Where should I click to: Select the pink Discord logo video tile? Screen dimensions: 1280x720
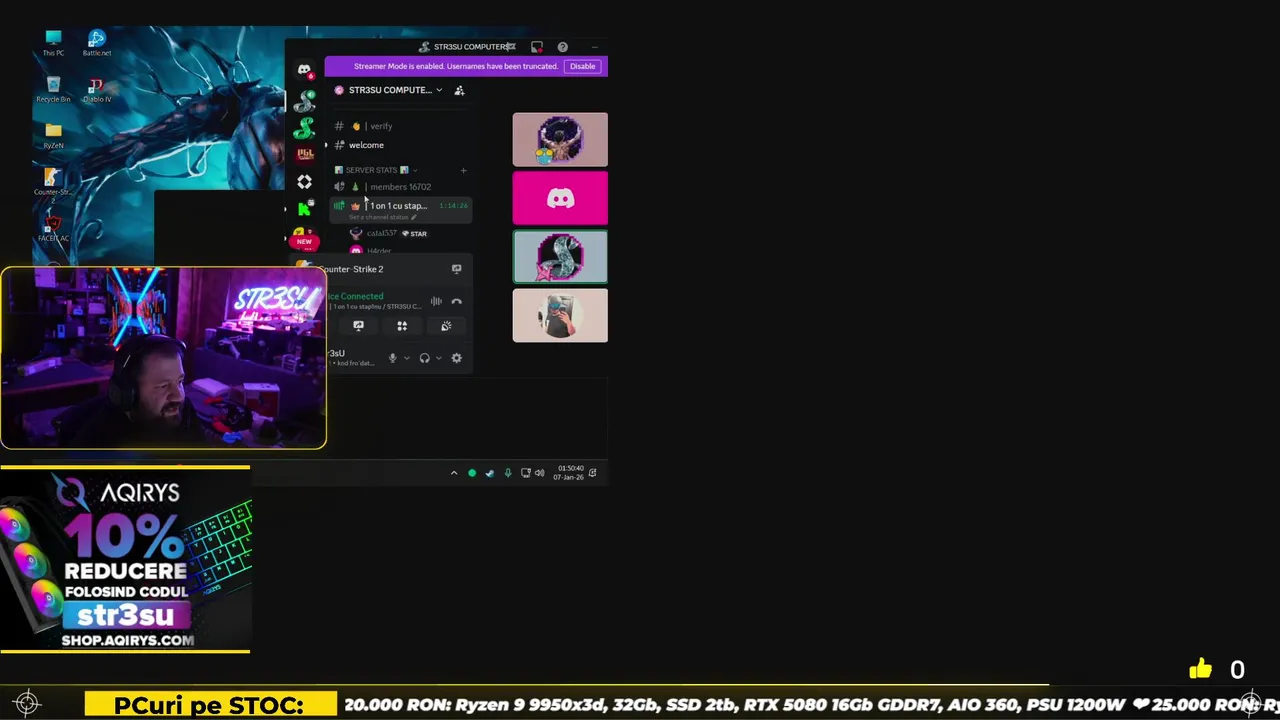pos(560,198)
